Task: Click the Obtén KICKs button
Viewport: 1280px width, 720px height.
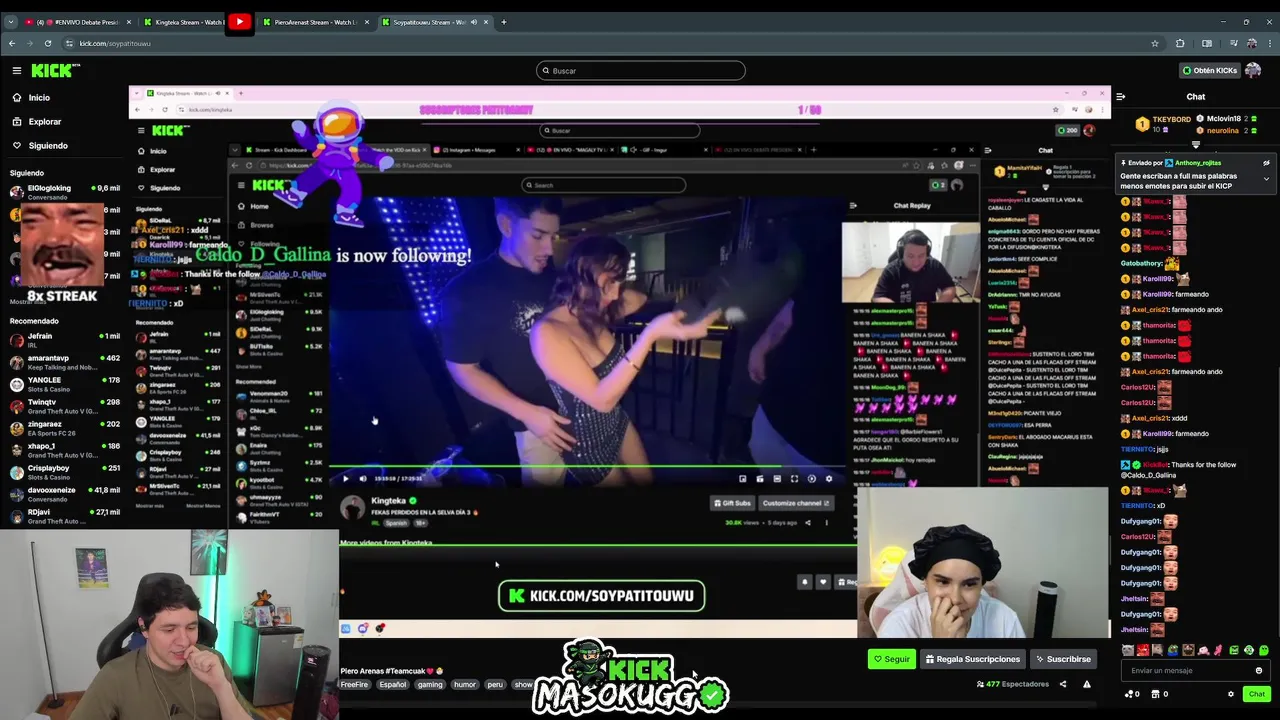Action: point(1209,70)
